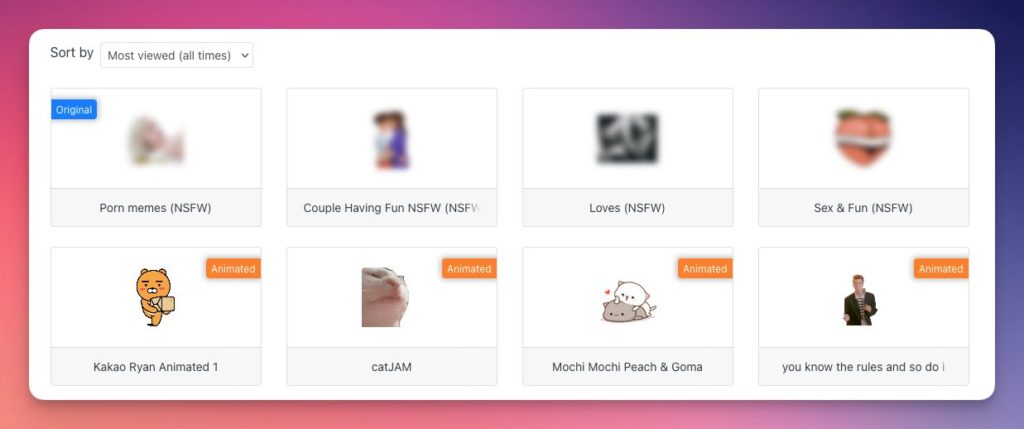The image size is (1024, 429).
Task: Select the Mochi Mochi cats sticker image
Action: pos(628,301)
